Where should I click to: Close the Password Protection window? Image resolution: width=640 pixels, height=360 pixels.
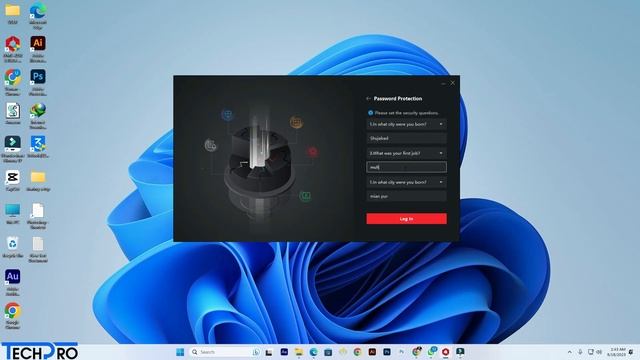point(452,83)
